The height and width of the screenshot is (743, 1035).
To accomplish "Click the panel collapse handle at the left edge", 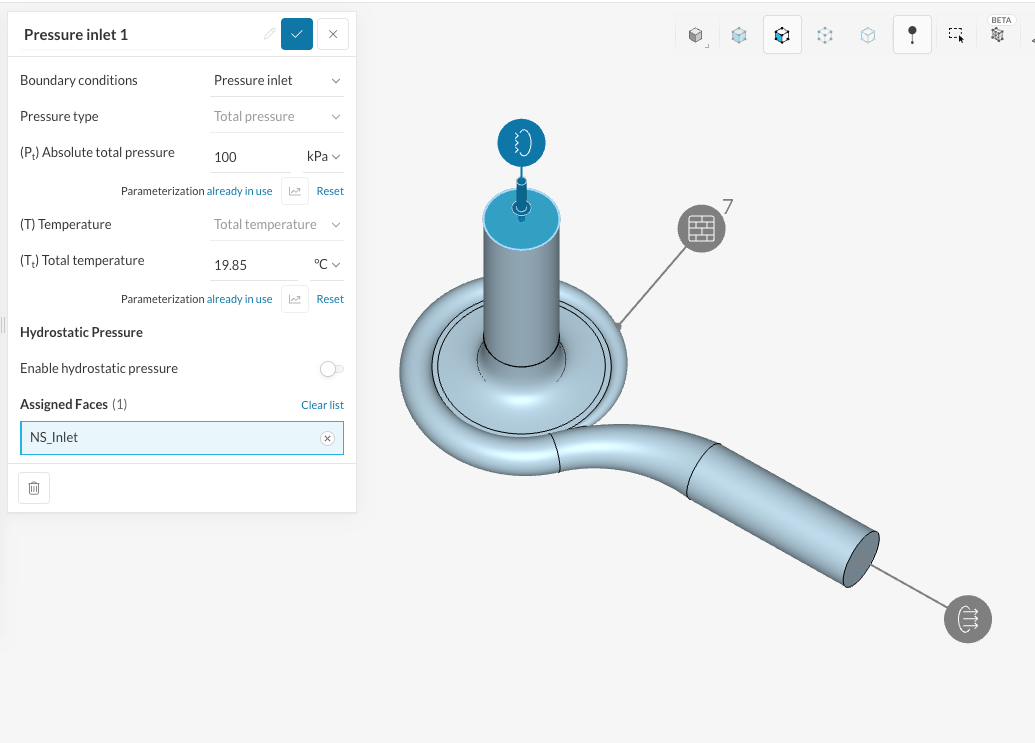I will 3,325.
